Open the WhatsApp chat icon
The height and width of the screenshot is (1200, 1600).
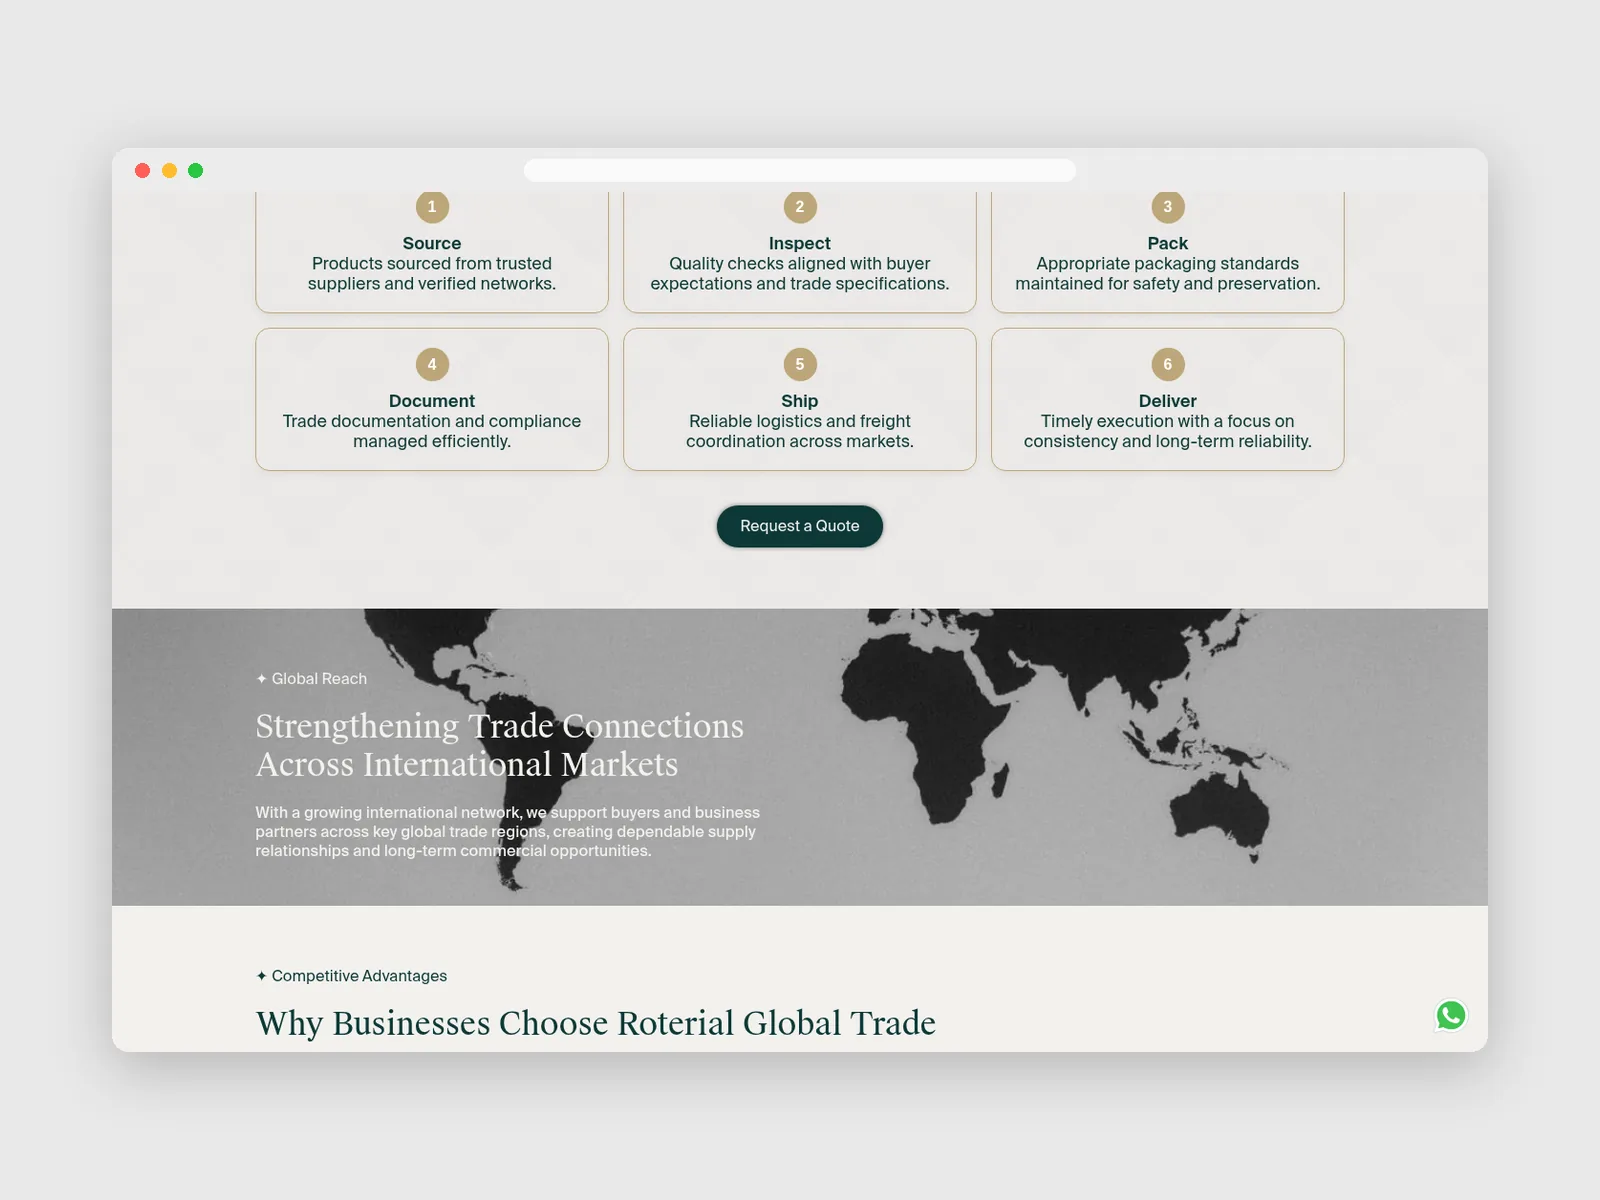(1451, 1015)
